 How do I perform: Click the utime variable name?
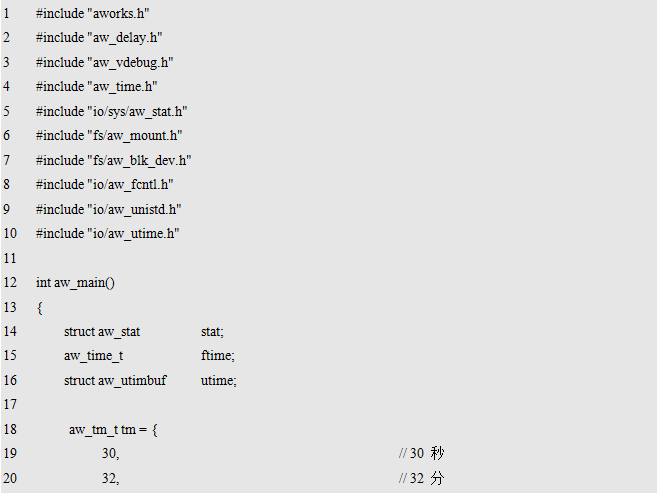pyautogui.click(x=218, y=380)
